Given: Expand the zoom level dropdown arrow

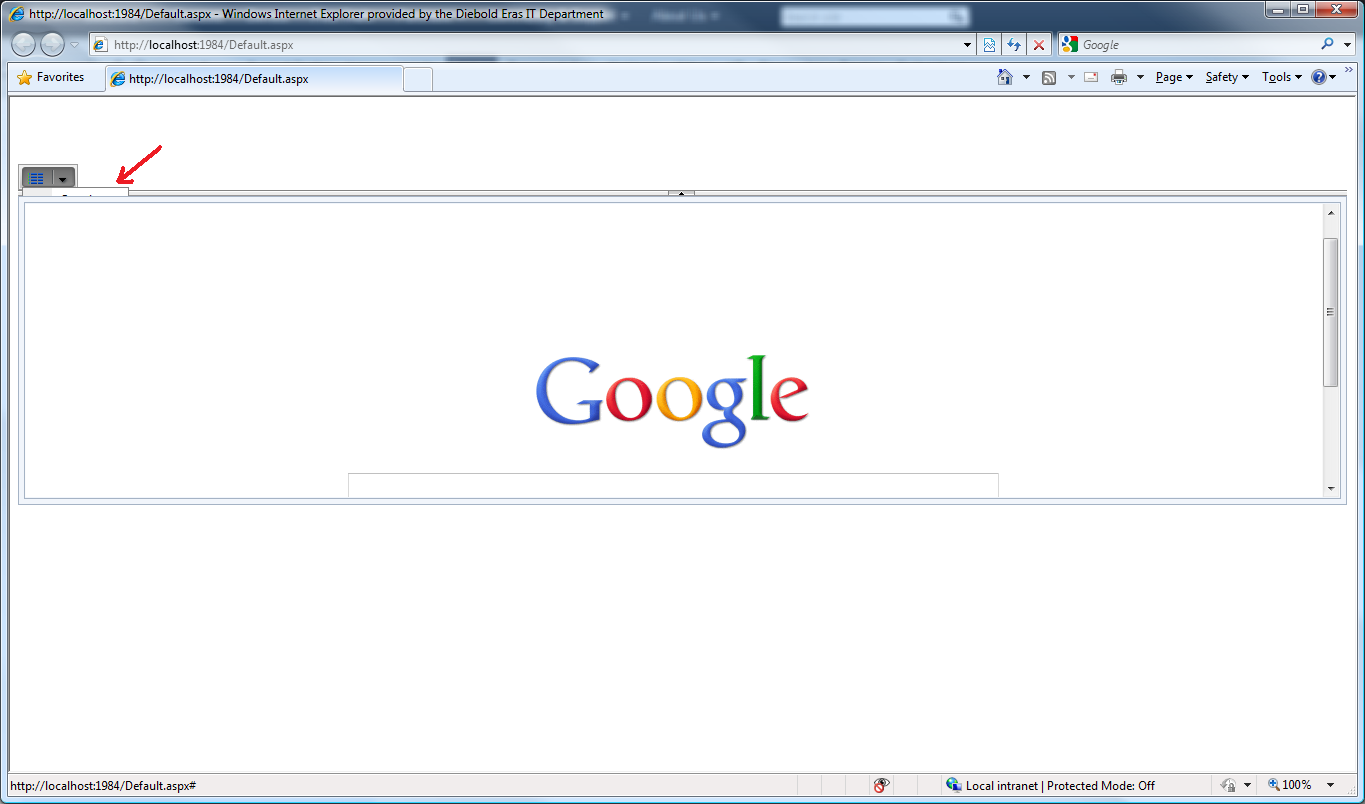Looking at the screenshot, I should tap(1331, 785).
